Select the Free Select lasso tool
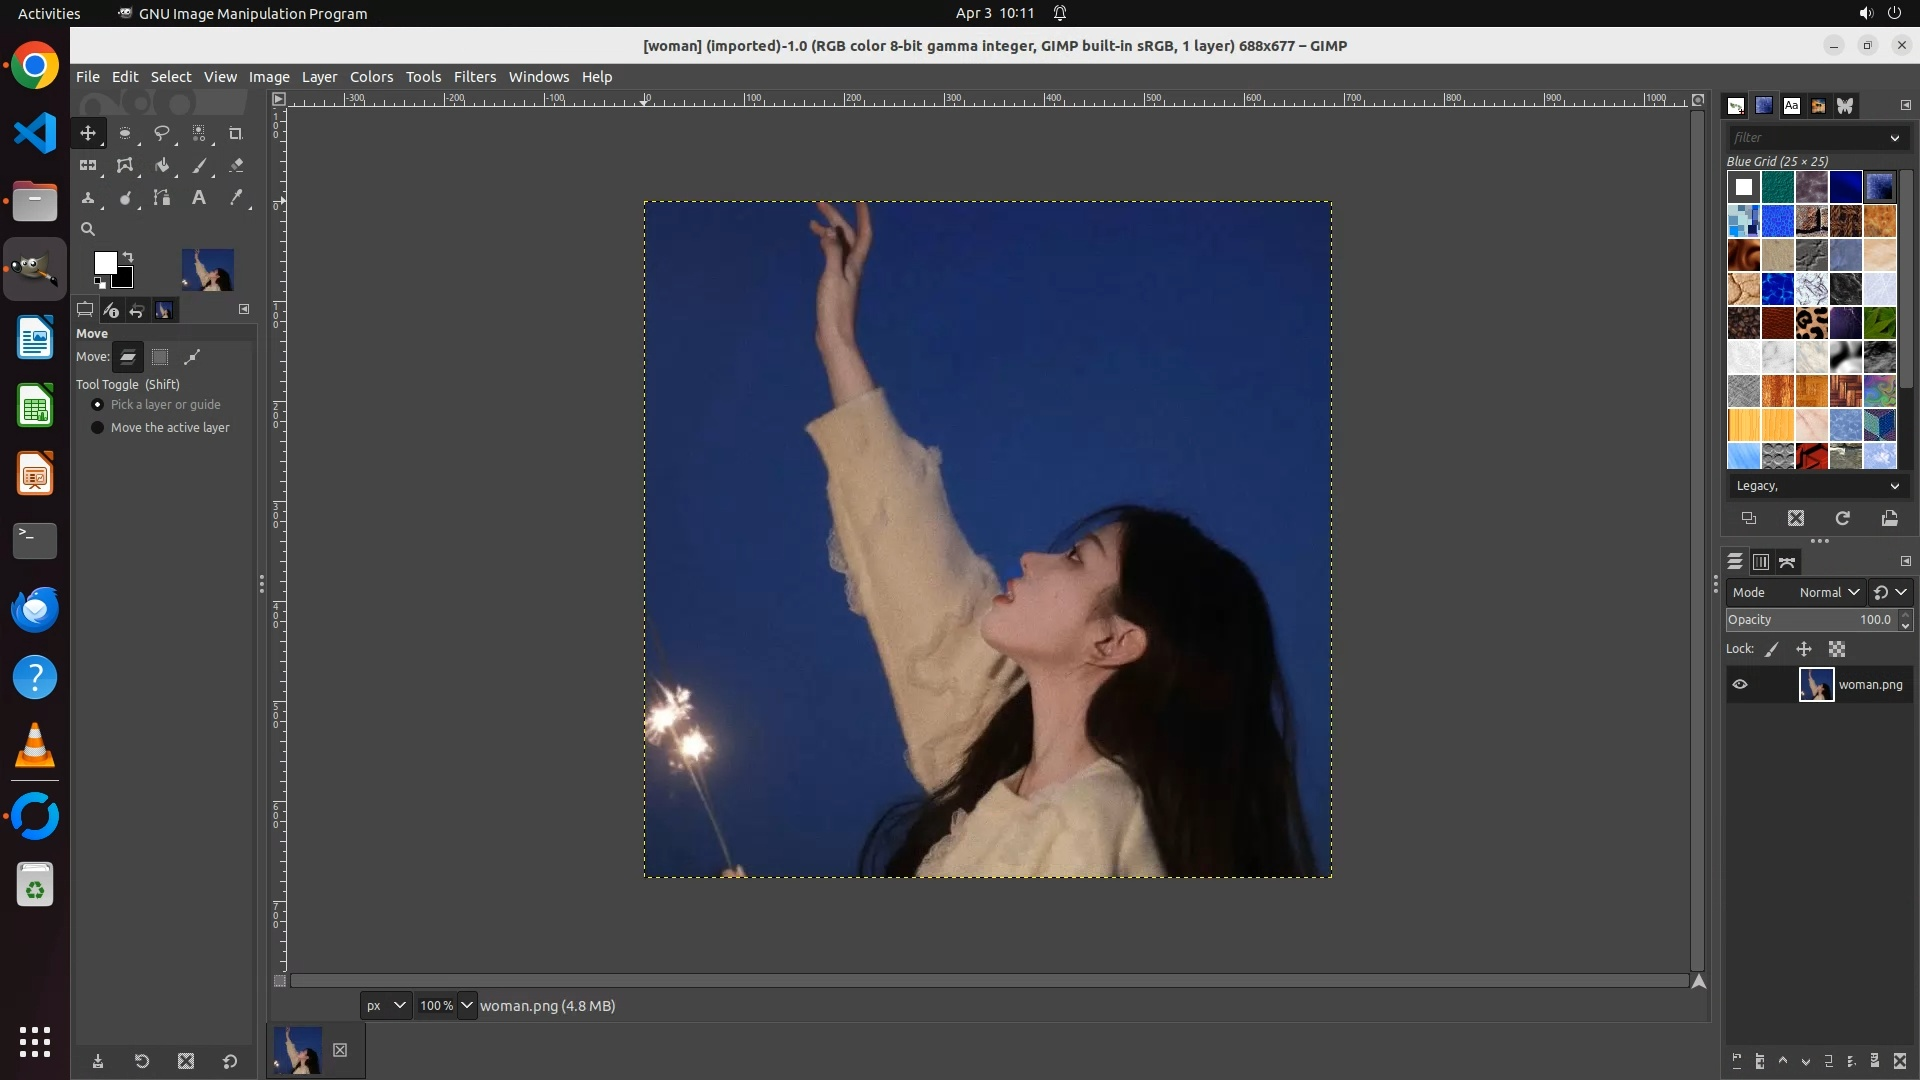Viewport: 1920px width, 1080px height. [x=161, y=133]
